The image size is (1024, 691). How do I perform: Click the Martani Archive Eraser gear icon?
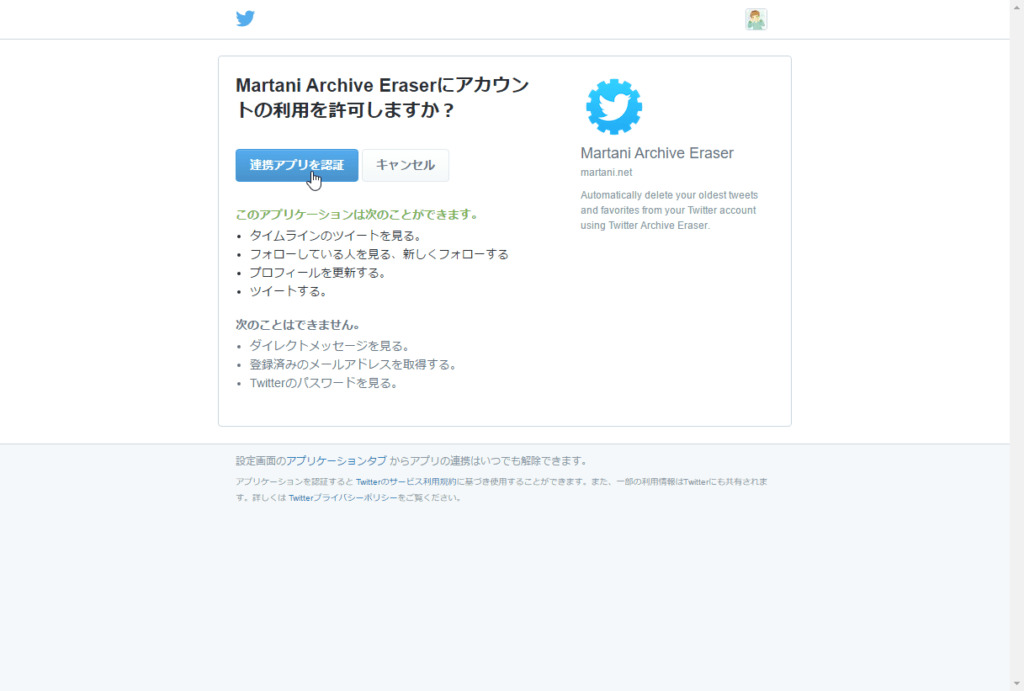point(614,107)
